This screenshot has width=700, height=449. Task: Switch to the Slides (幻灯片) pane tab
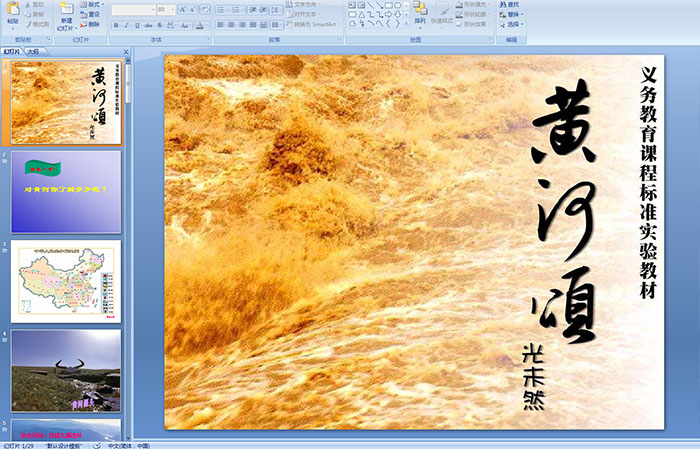12,52
